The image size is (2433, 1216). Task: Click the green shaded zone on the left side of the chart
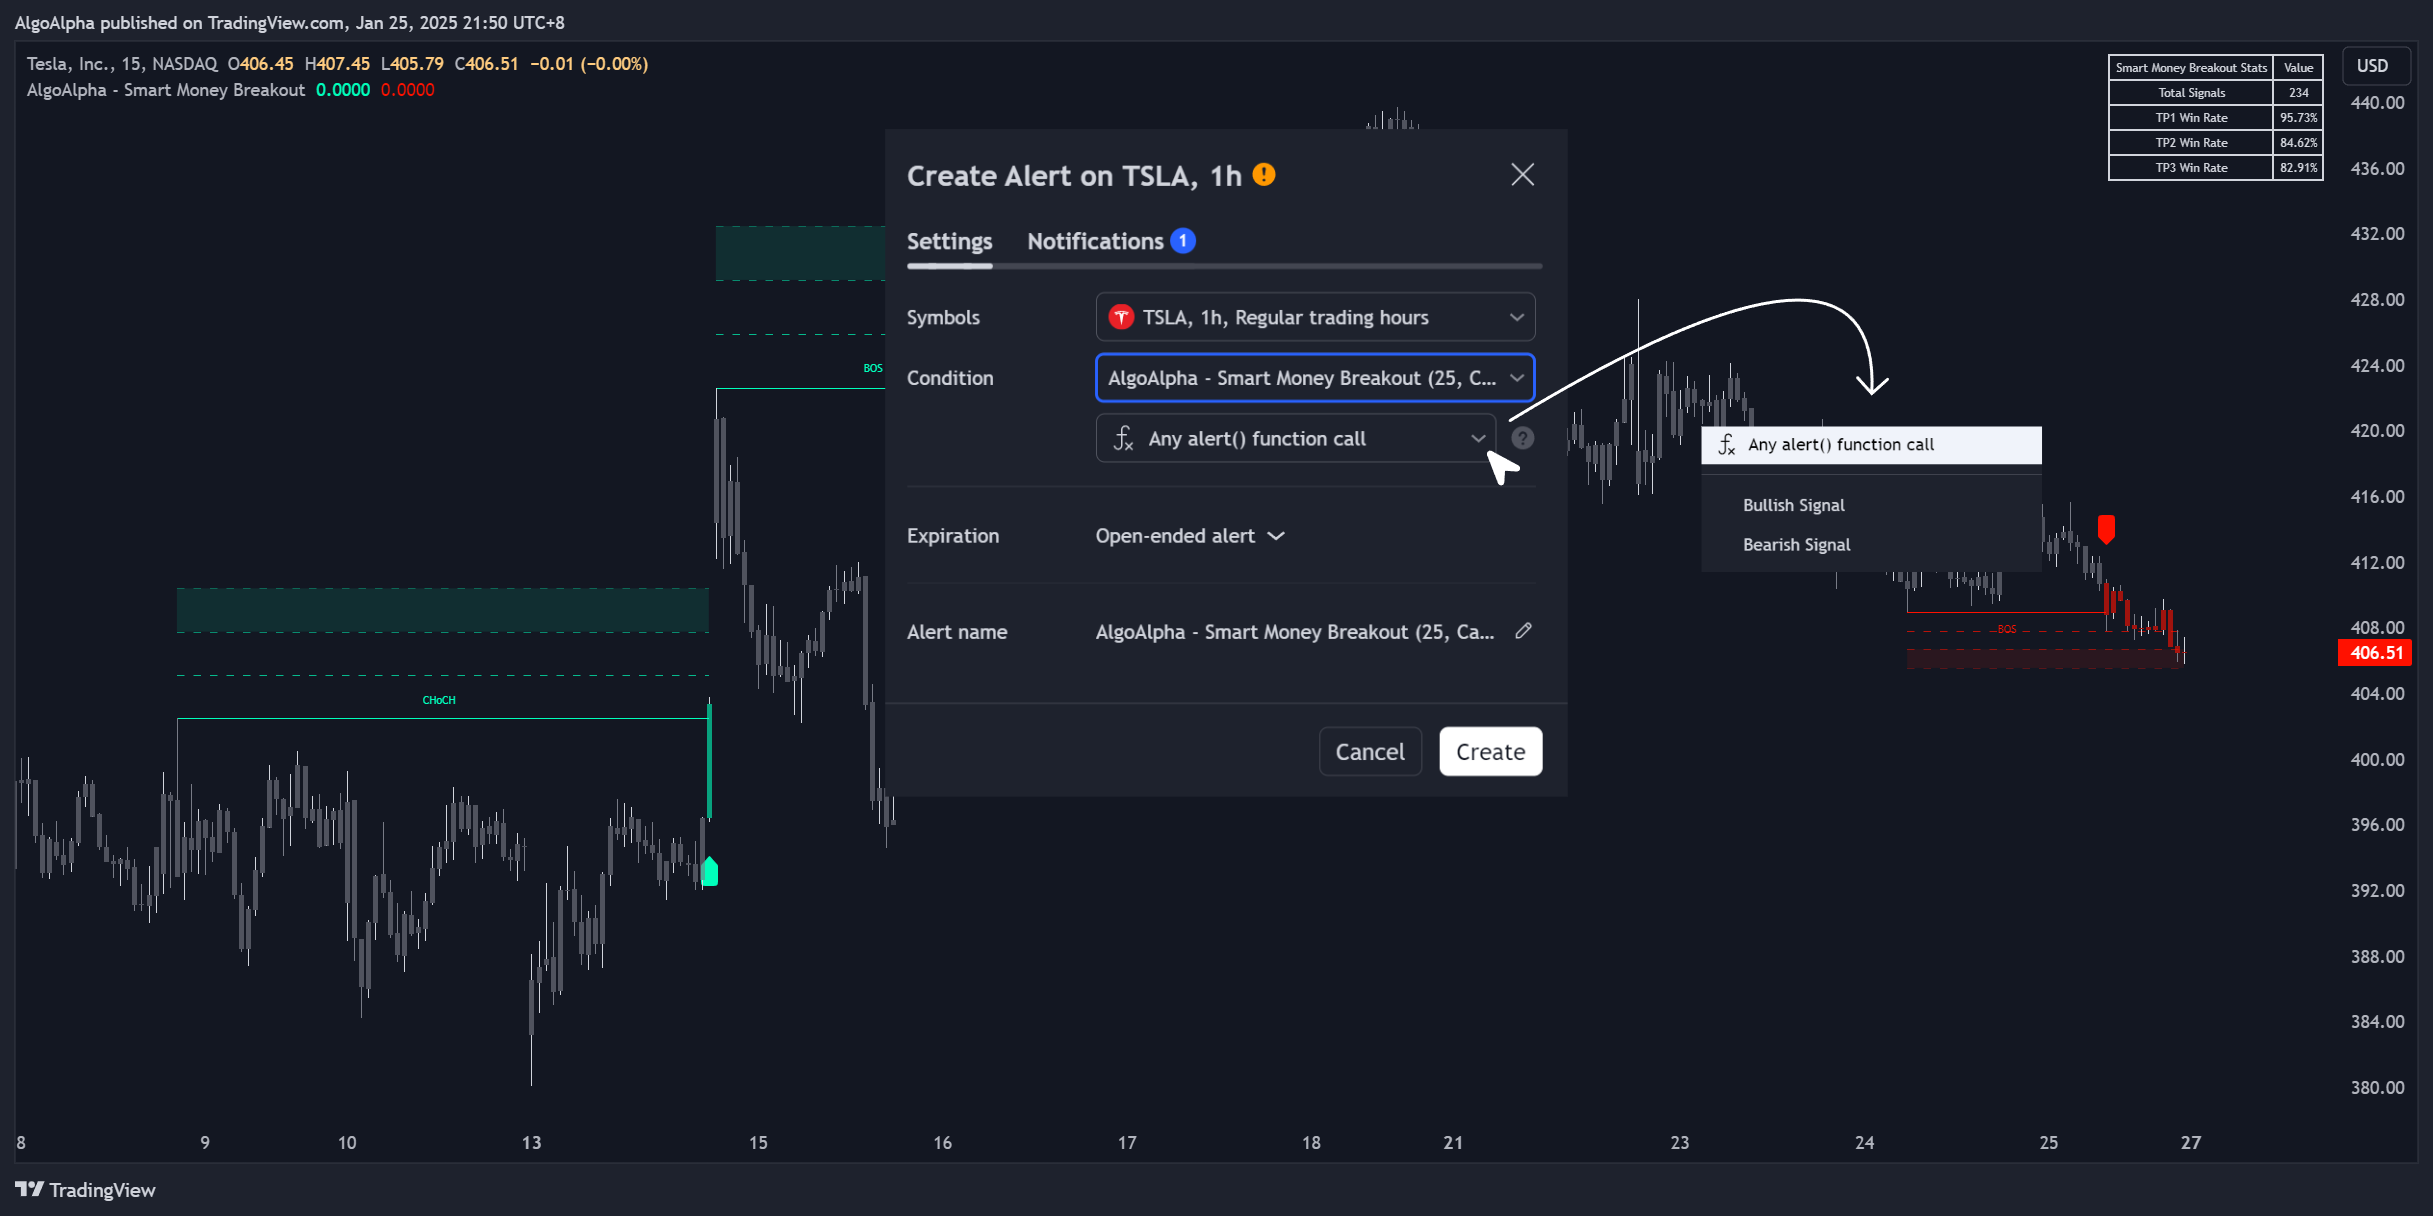pos(442,610)
